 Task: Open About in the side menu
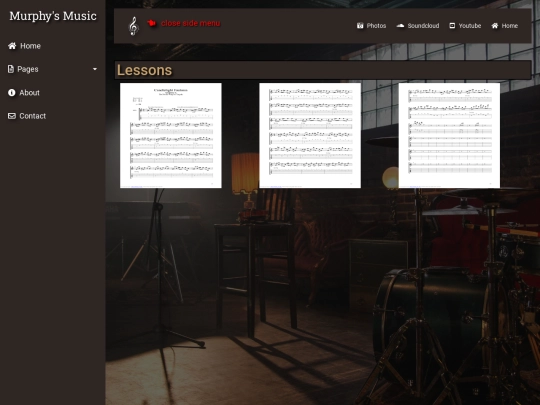24,93
